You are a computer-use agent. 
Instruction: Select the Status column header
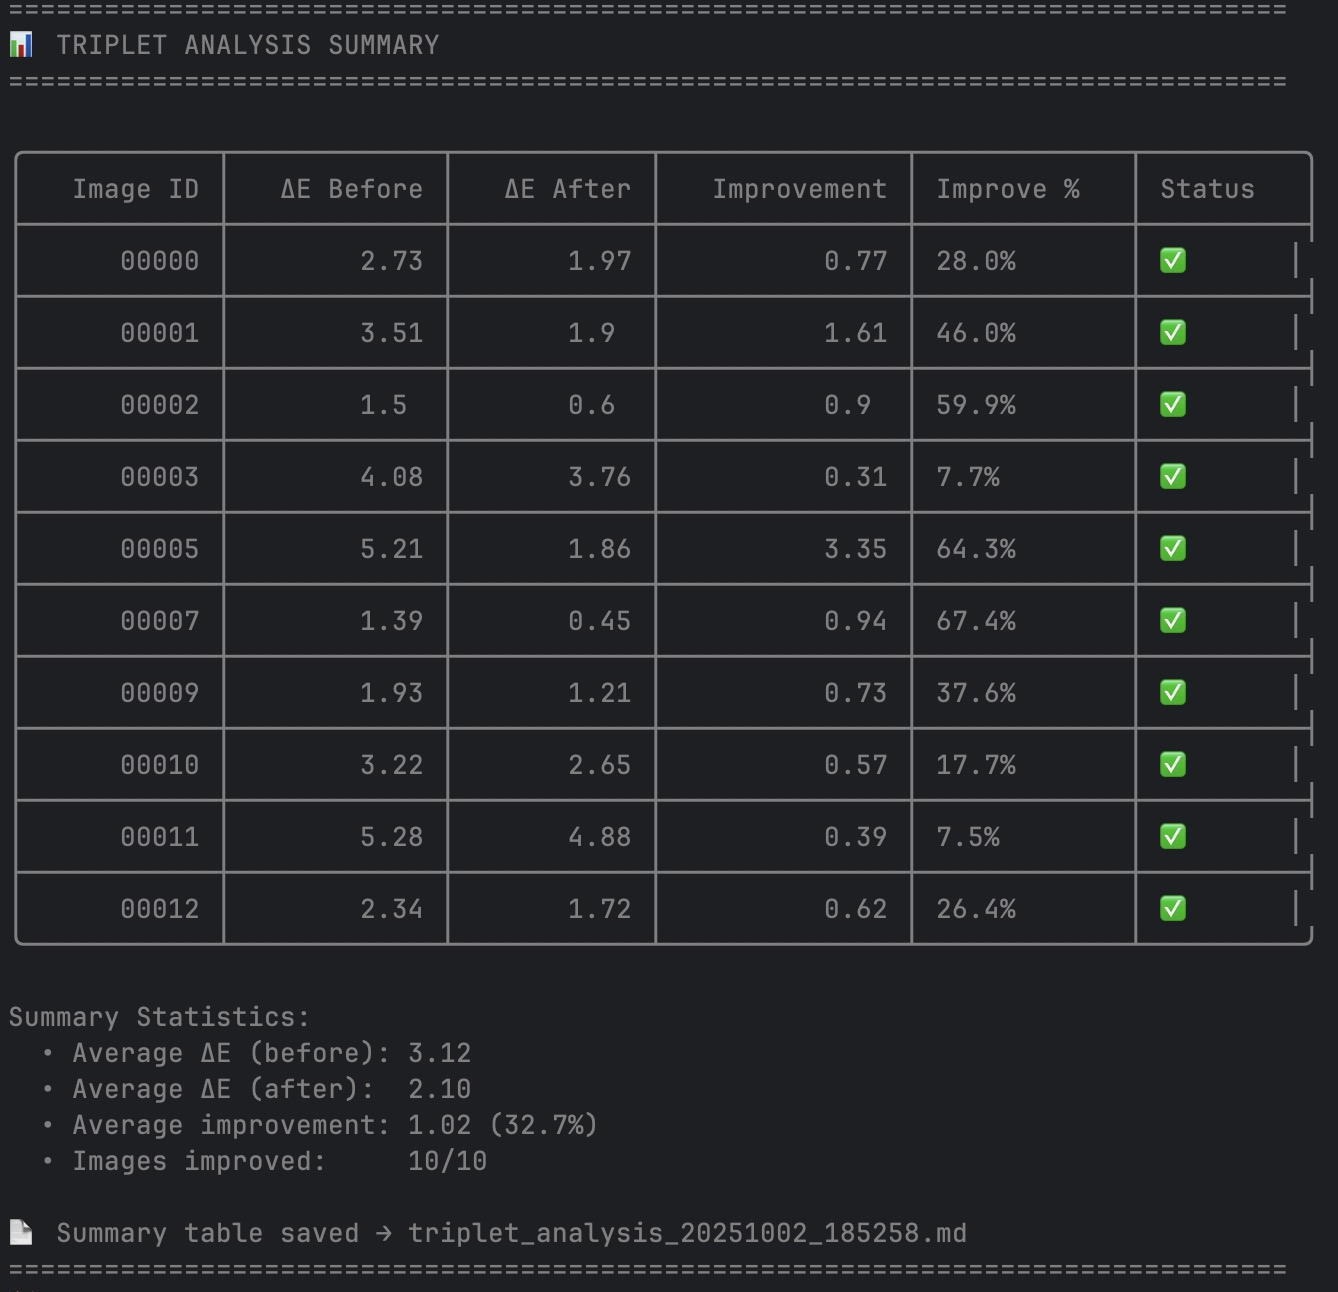(1207, 189)
